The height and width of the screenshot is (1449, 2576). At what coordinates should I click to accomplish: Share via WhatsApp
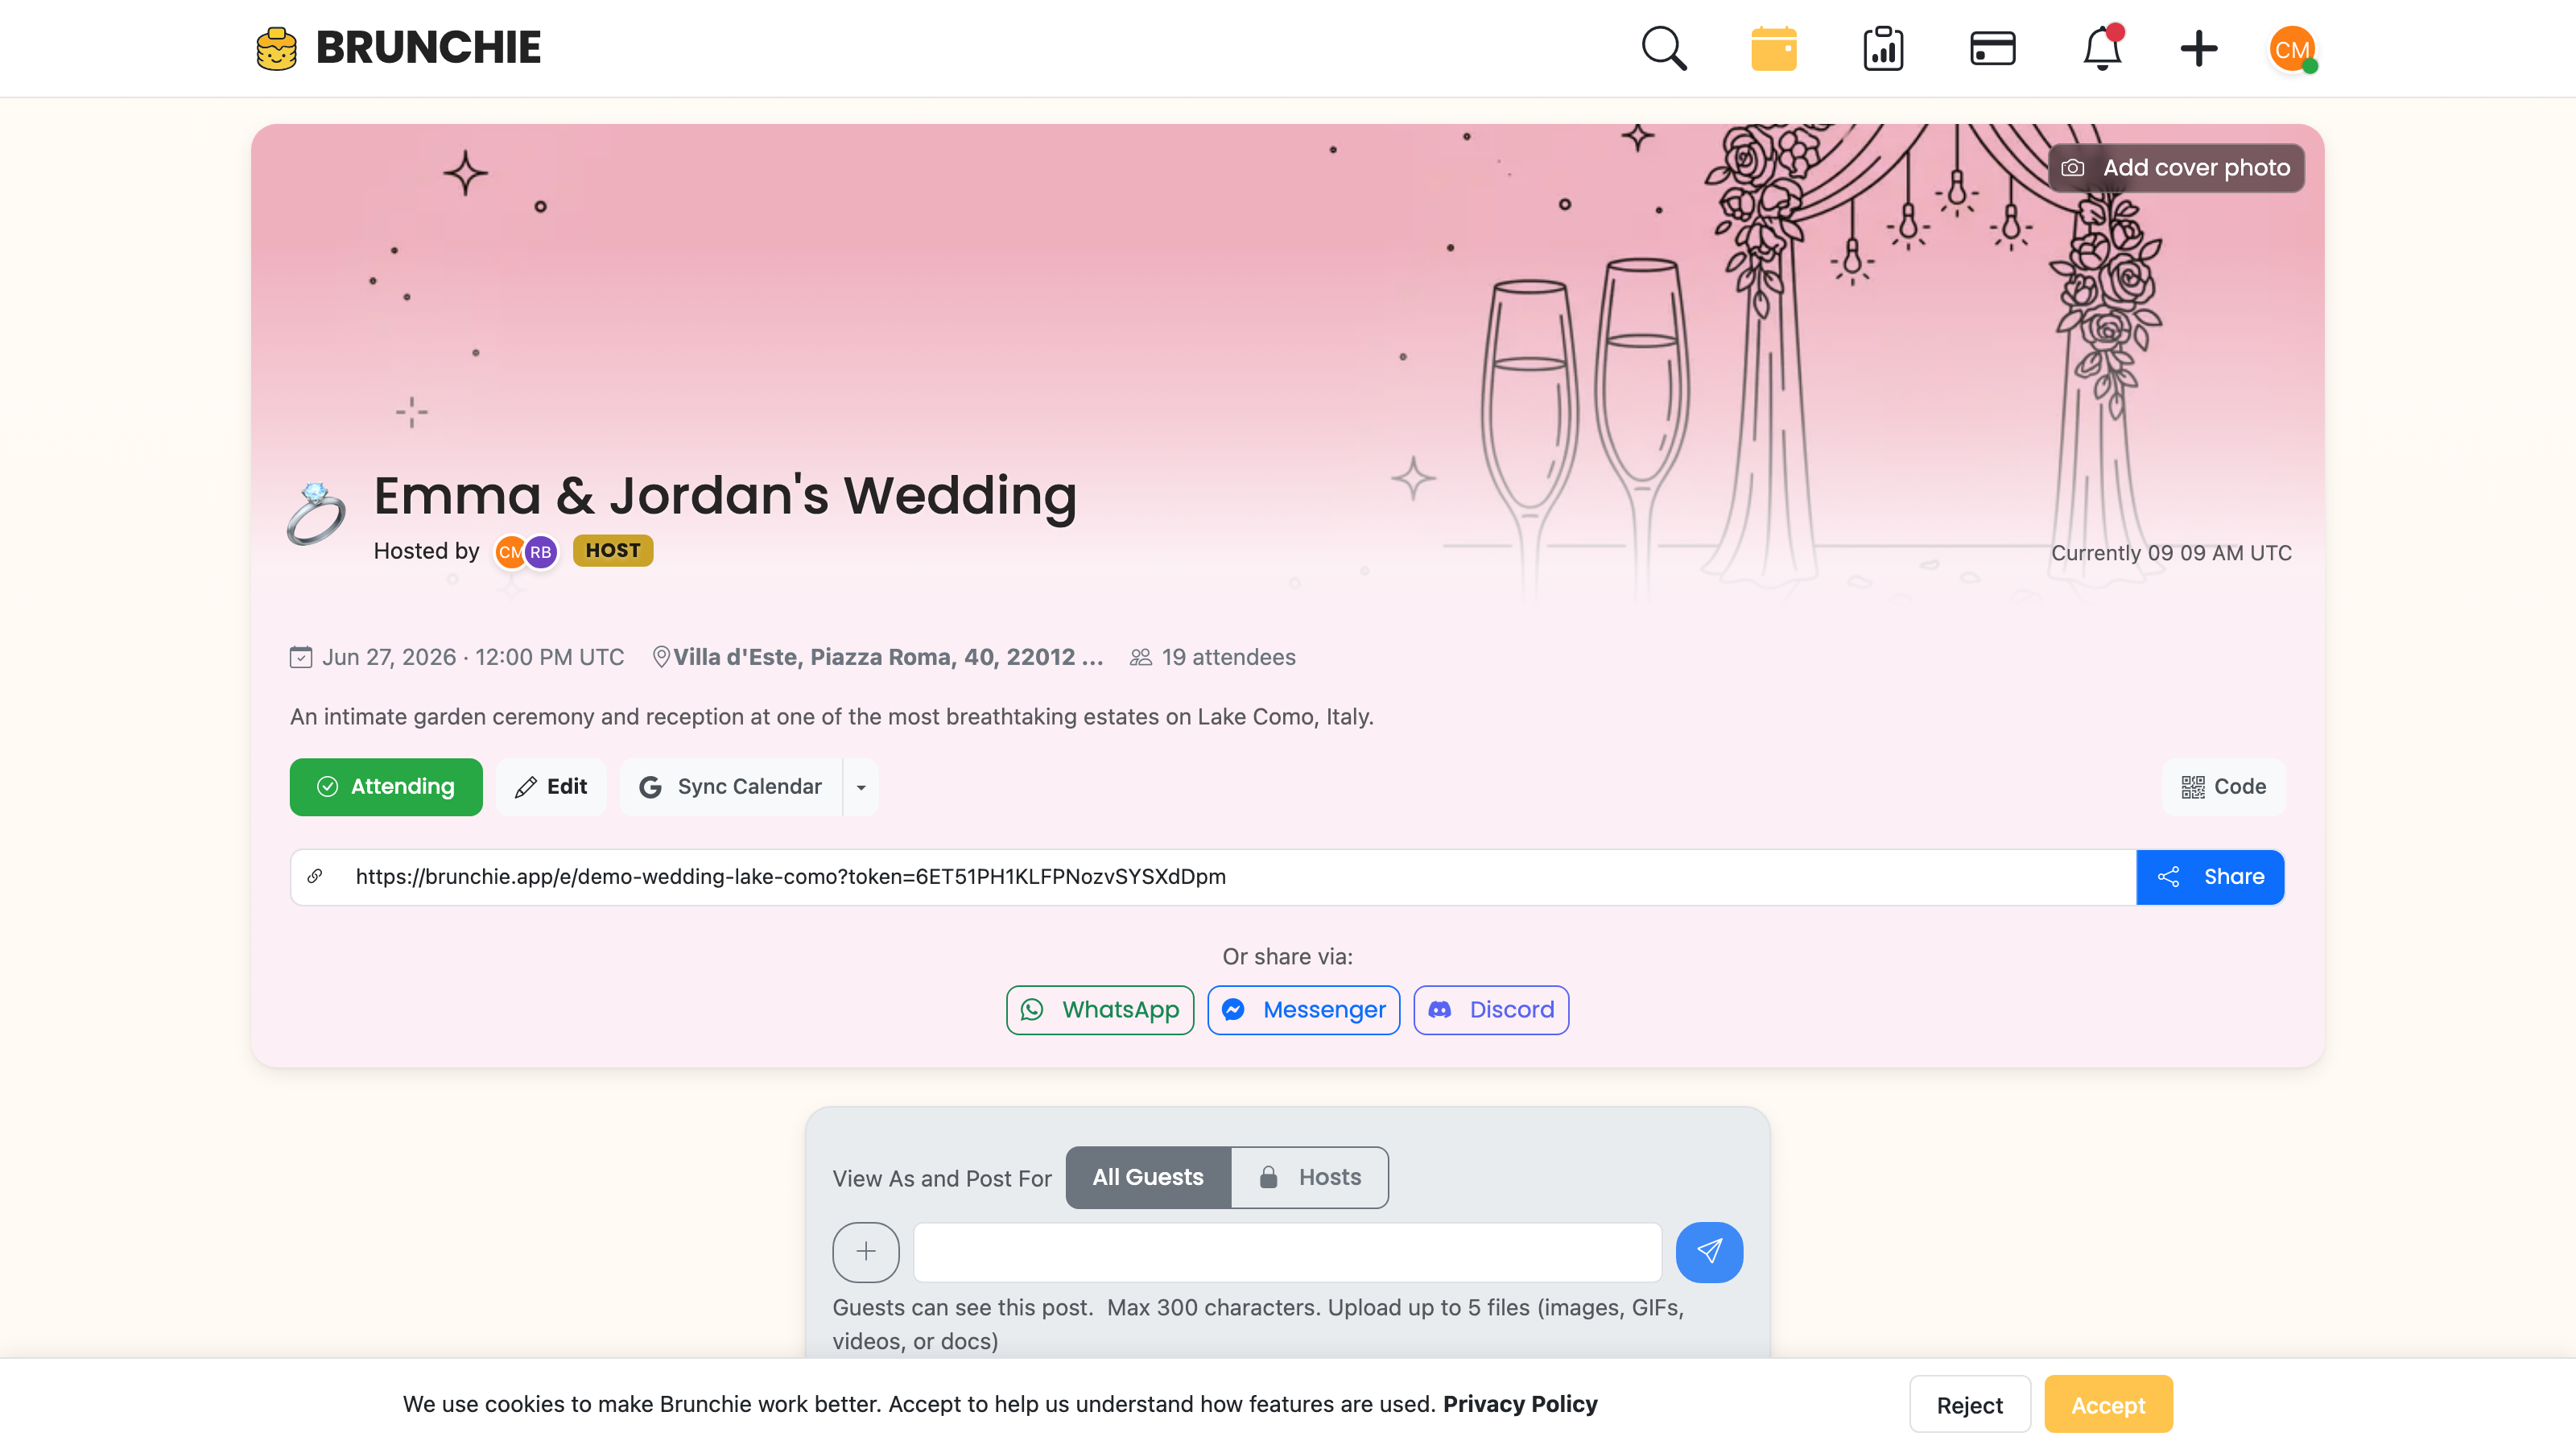coord(1100,1010)
